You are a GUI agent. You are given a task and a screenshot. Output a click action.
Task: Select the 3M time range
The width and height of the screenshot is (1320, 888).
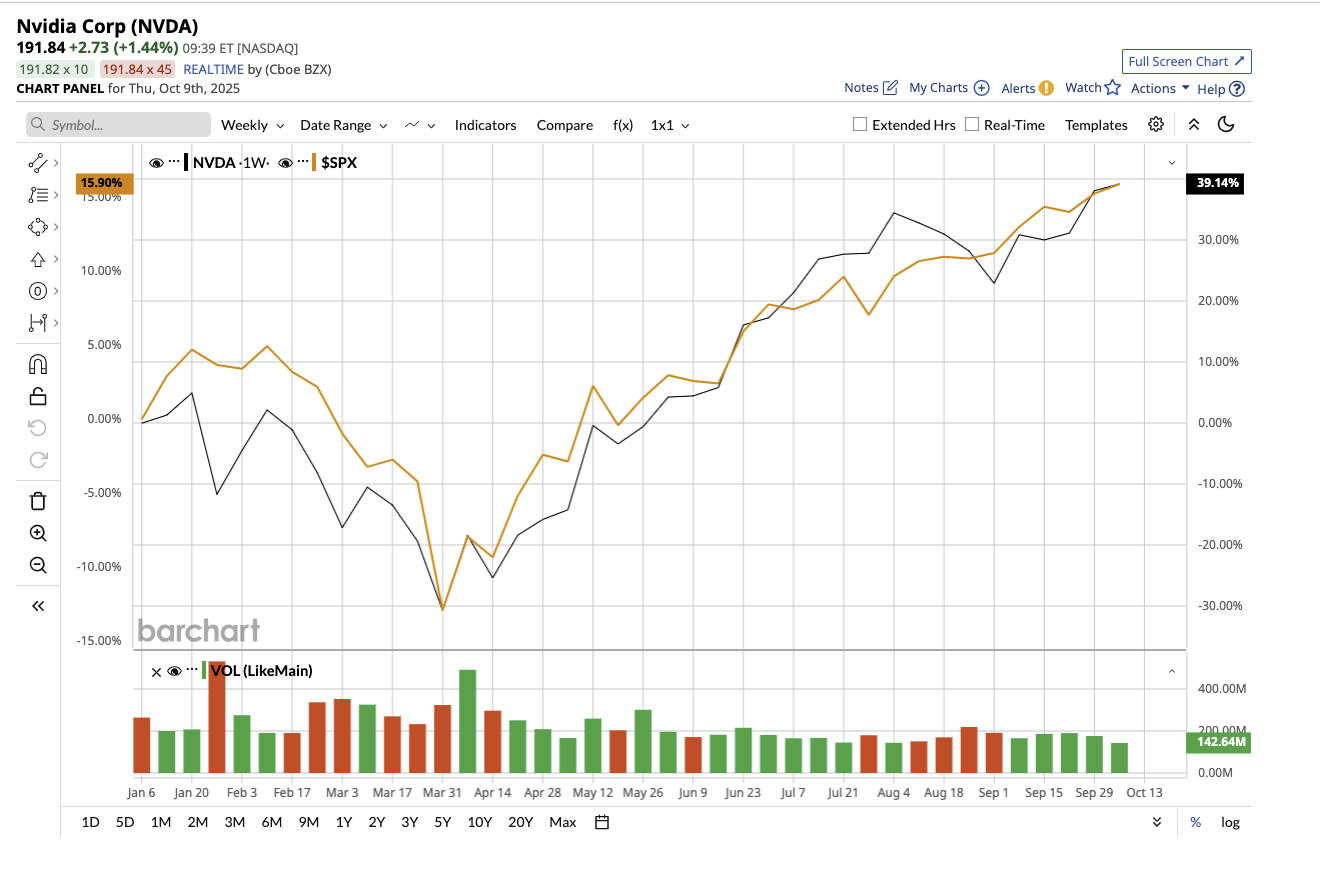(235, 822)
